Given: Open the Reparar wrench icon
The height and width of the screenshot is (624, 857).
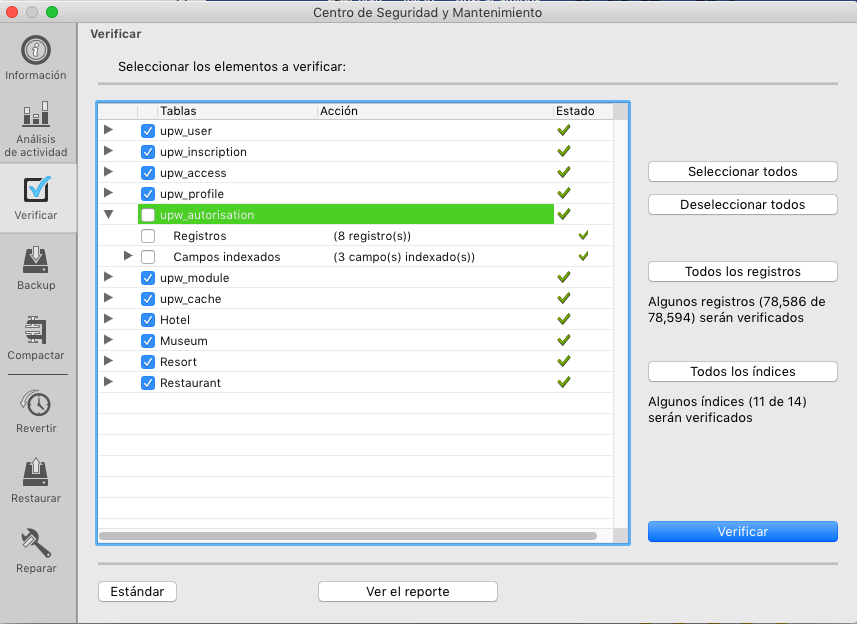Looking at the screenshot, I should 37,542.
